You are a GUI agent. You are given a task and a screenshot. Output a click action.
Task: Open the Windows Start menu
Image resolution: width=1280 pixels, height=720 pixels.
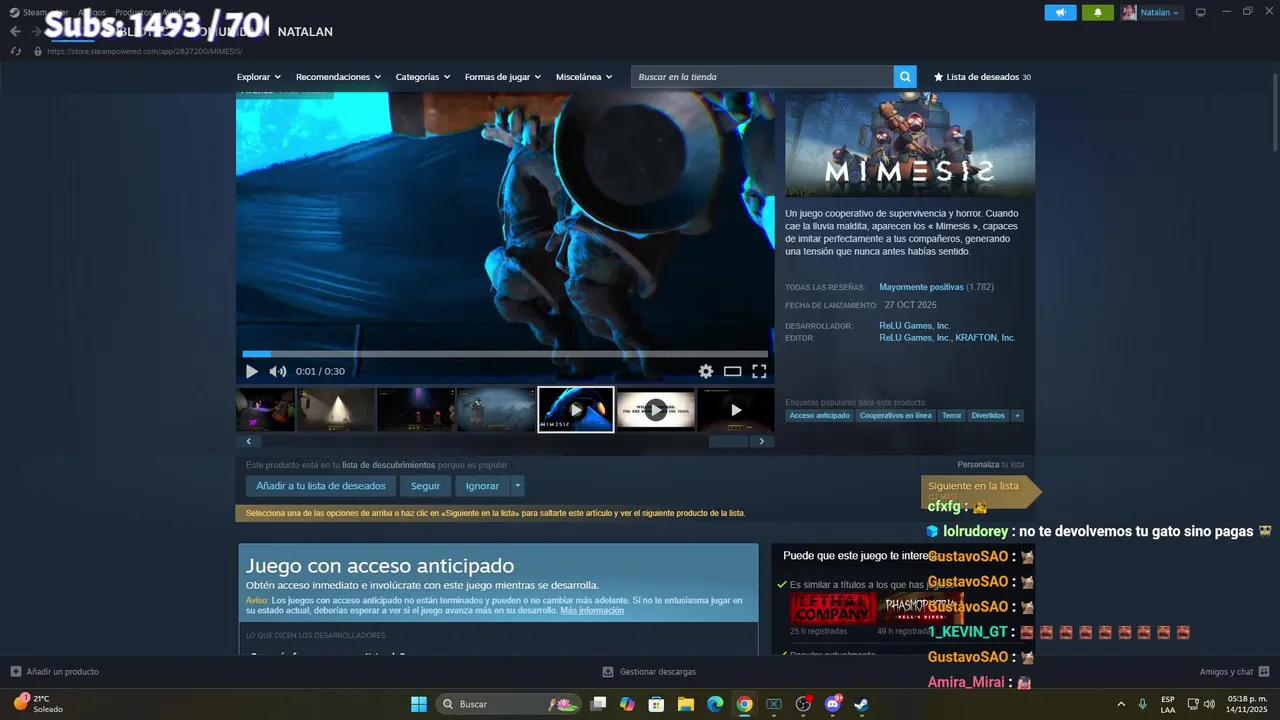(419, 704)
